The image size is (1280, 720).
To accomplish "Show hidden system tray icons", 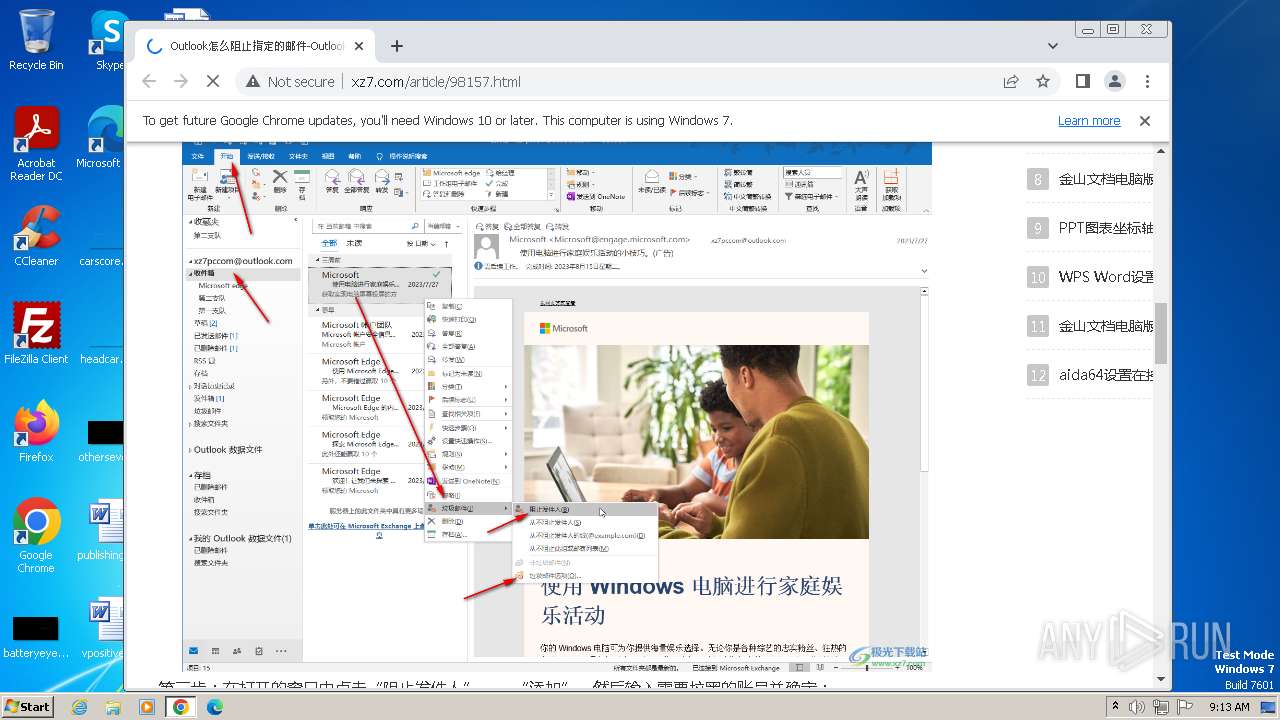I will click(1114, 707).
